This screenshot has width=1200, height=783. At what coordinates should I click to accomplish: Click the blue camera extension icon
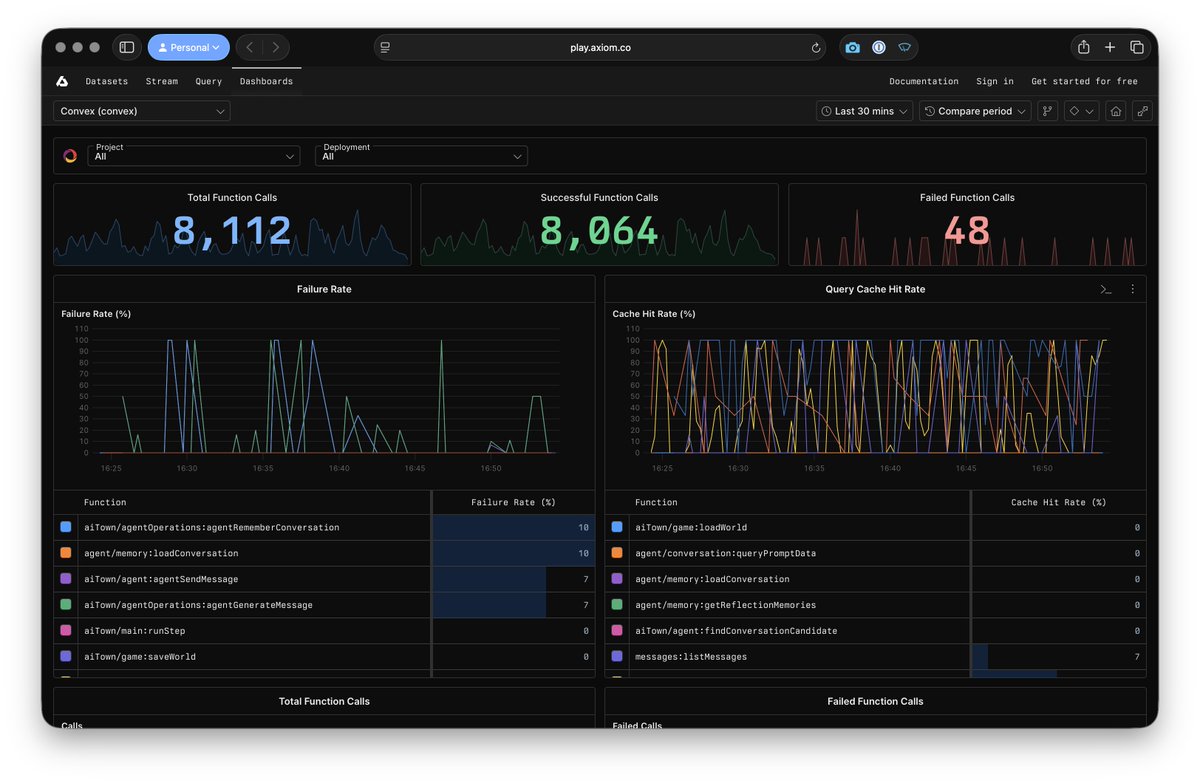(x=852, y=47)
